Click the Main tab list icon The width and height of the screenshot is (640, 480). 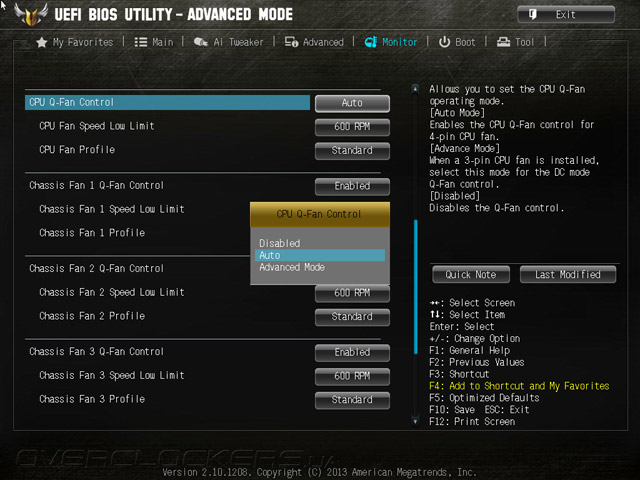pos(141,42)
